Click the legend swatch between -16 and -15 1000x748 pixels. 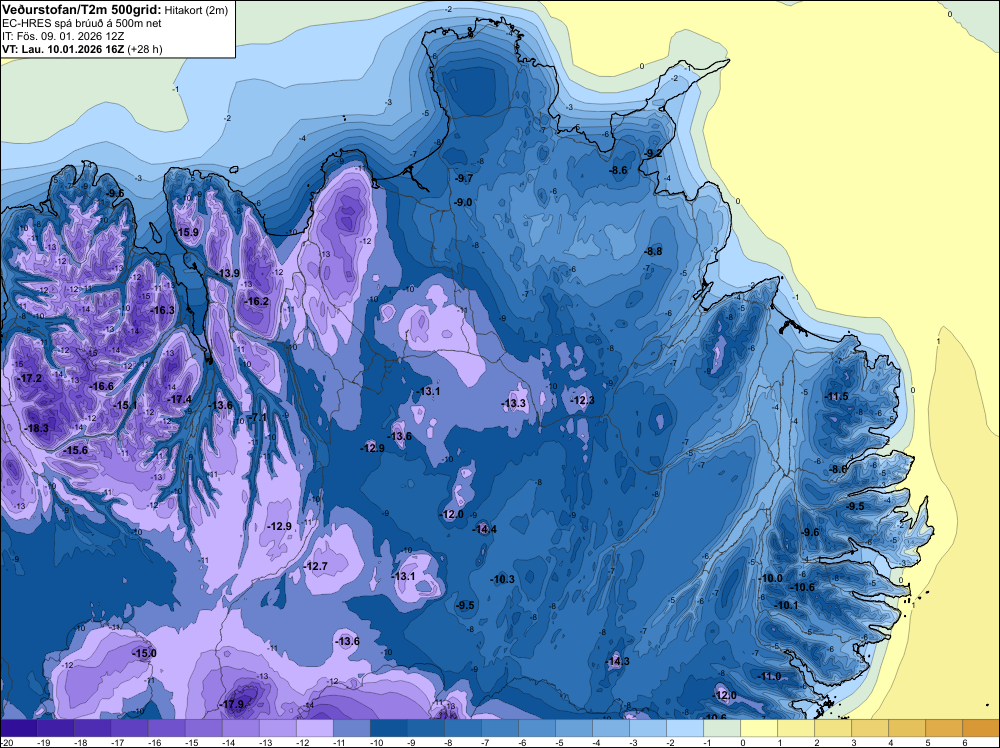tap(166, 728)
